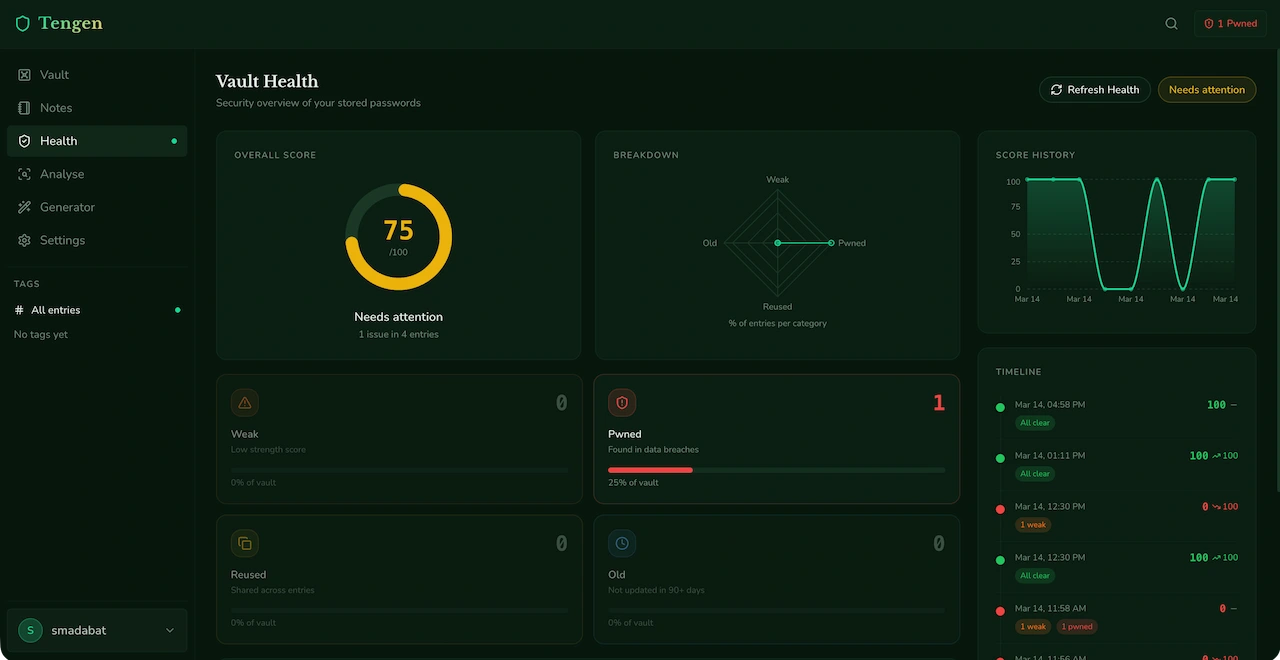Open the Reused passwords card
The image size is (1280, 660).
pyautogui.click(x=399, y=580)
